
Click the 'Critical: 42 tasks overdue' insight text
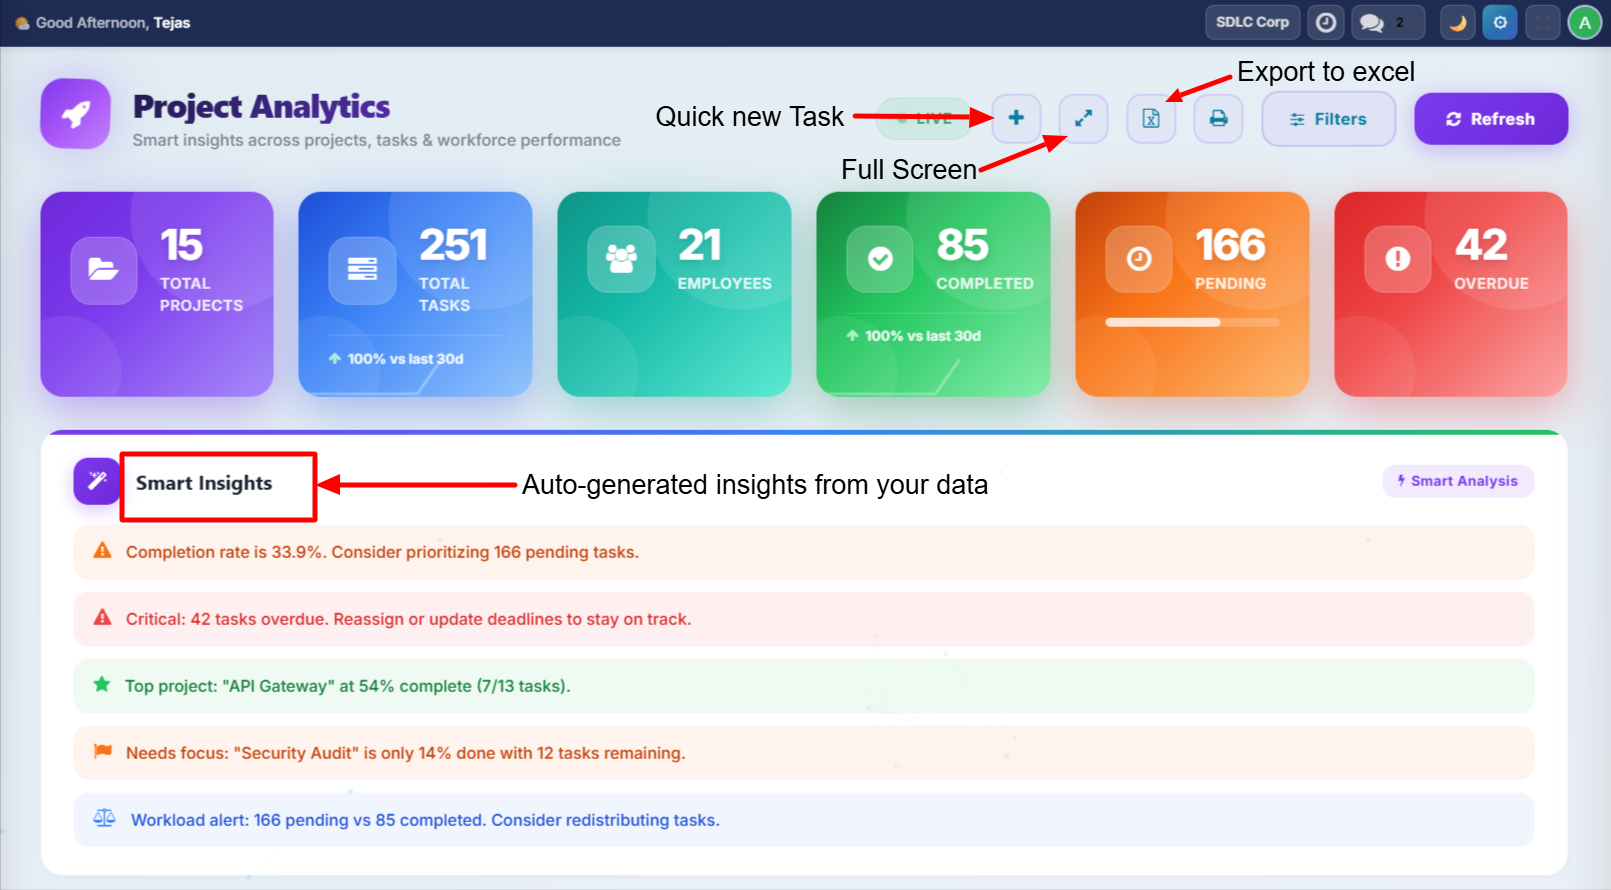pos(408,619)
